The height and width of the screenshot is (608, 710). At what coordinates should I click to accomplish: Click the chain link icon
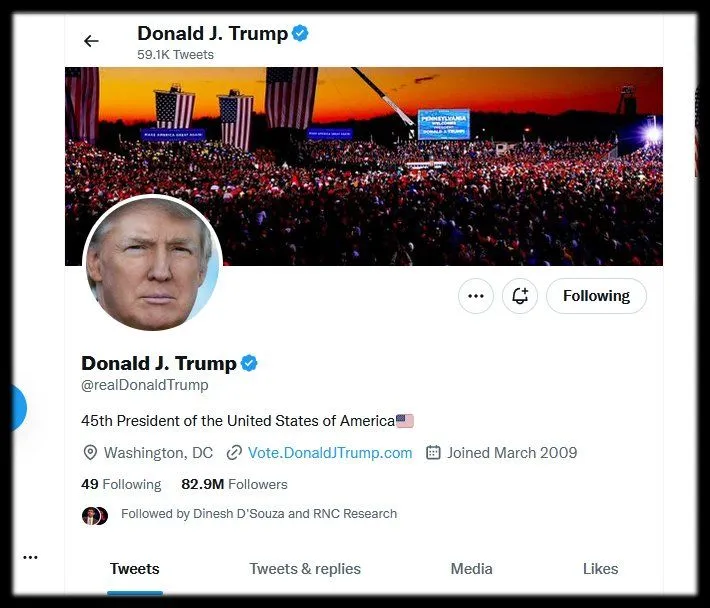coord(234,453)
